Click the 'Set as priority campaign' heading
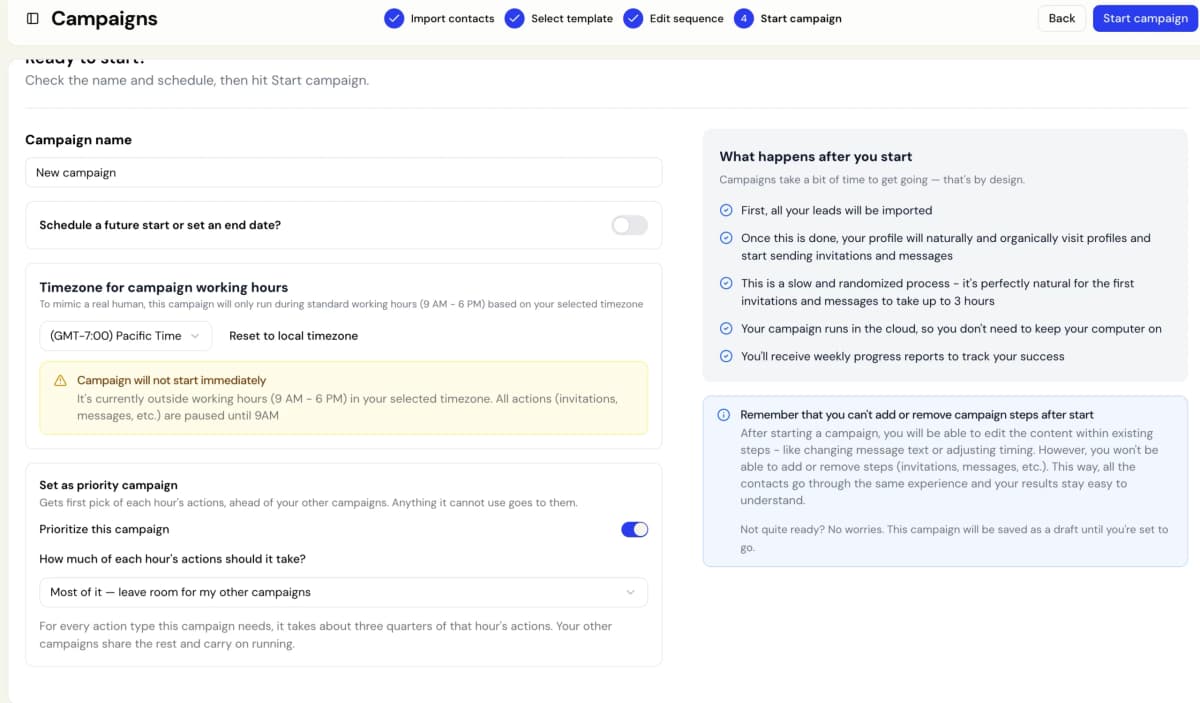Image resolution: width=1200 pixels, height=703 pixels. [x=108, y=485]
